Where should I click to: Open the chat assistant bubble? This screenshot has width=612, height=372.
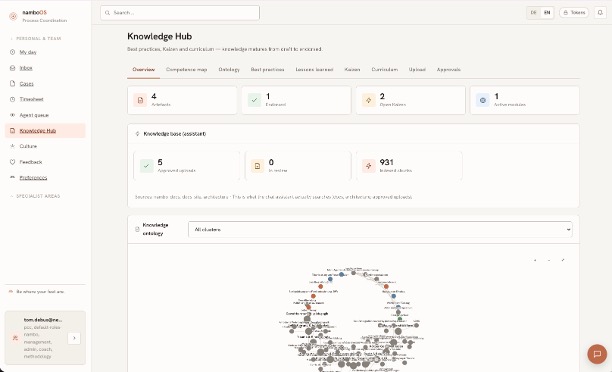click(x=597, y=354)
